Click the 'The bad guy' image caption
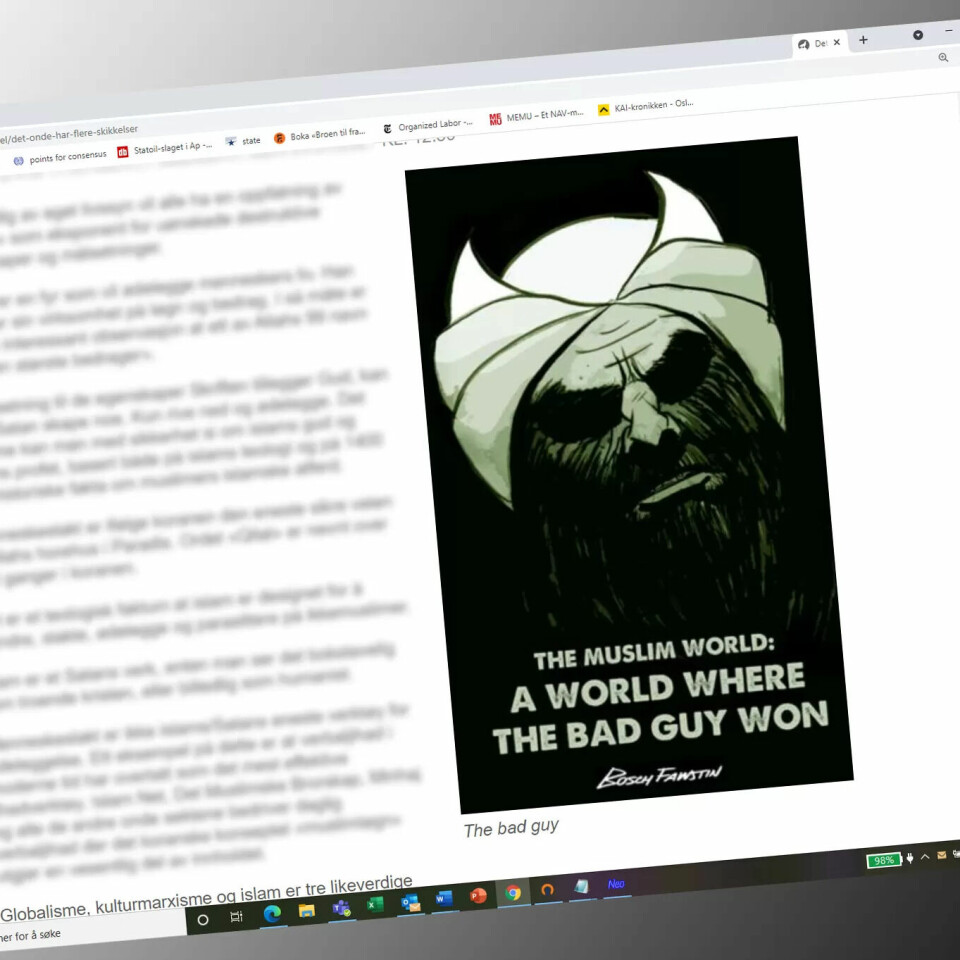Viewport: 960px width, 960px height. (511, 828)
